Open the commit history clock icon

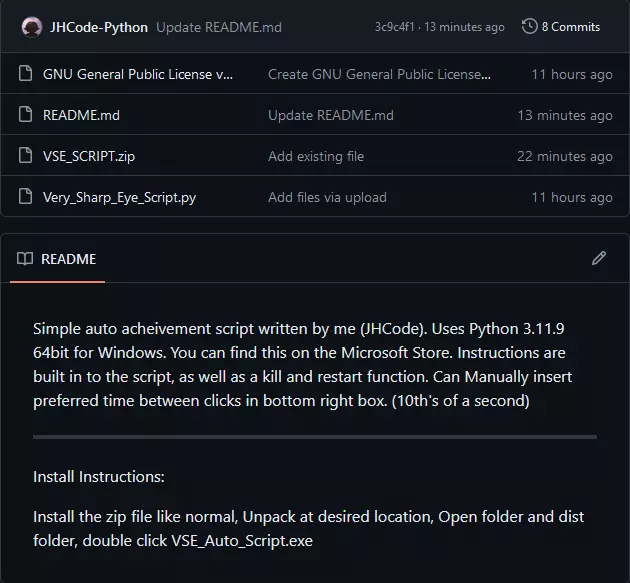(529, 27)
